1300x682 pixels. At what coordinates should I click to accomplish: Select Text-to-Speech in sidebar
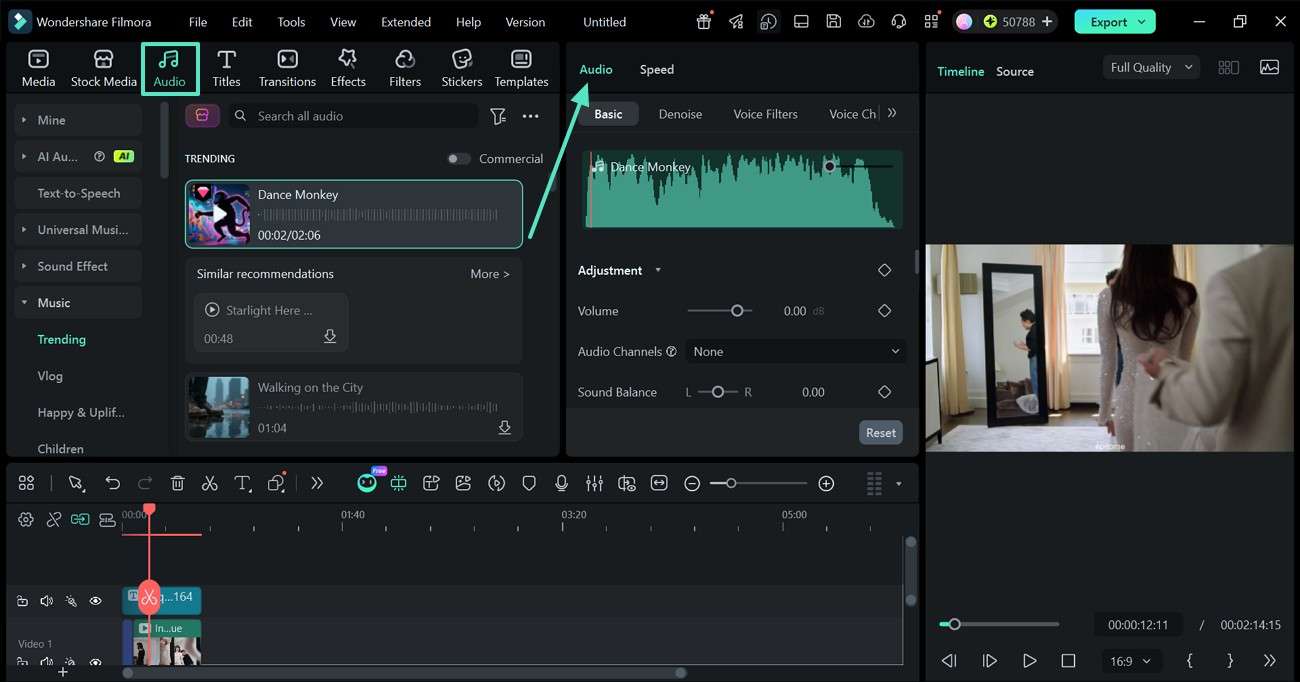click(77, 193)
